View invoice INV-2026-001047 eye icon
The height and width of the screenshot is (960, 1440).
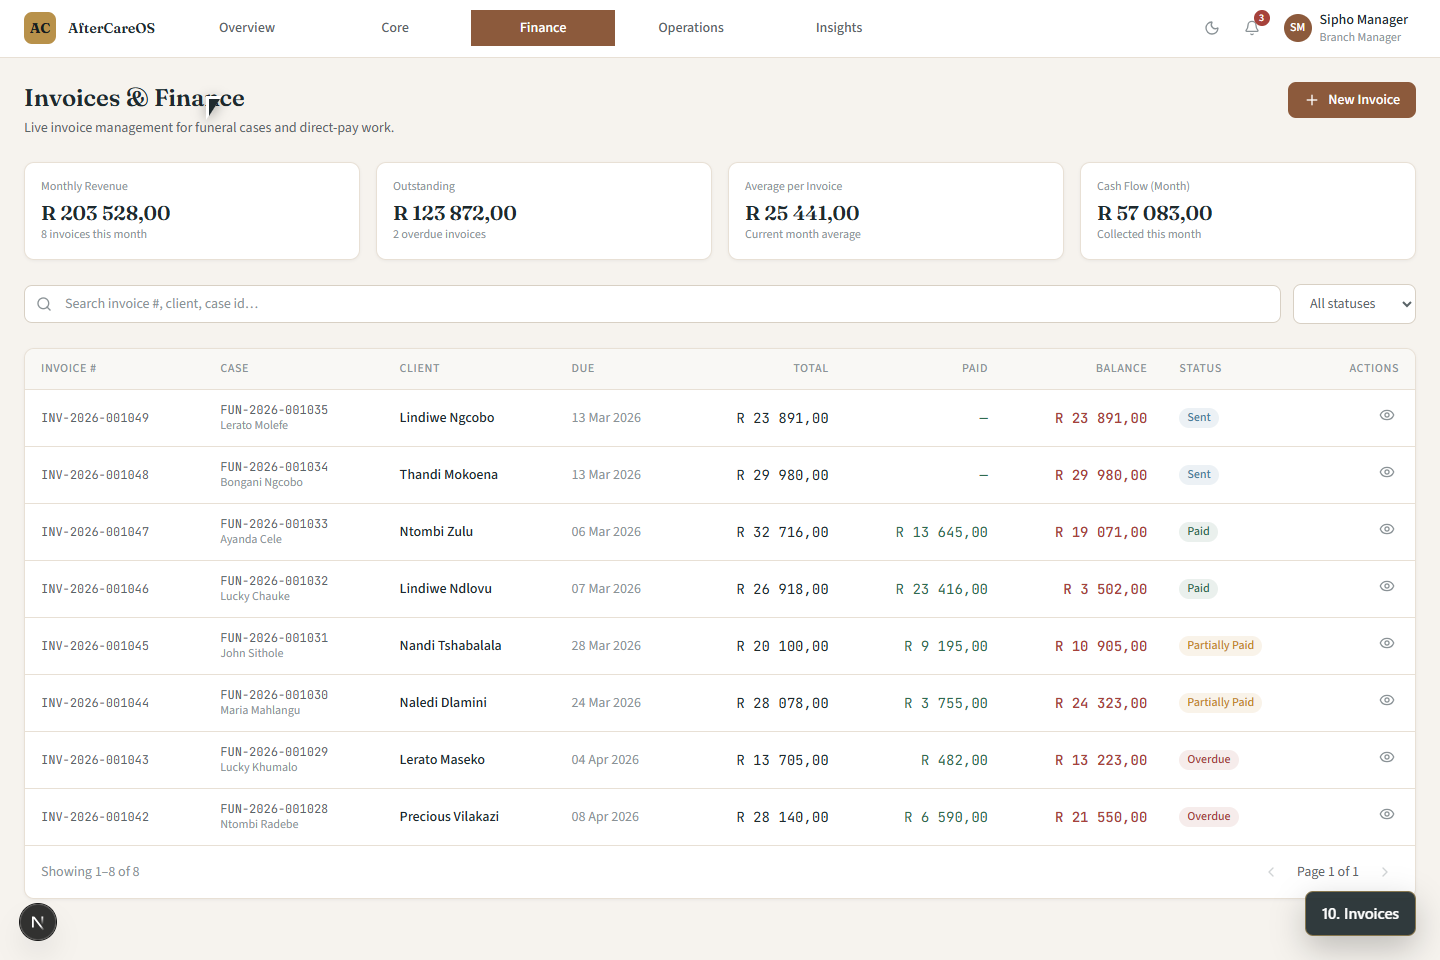[1387, 529]
